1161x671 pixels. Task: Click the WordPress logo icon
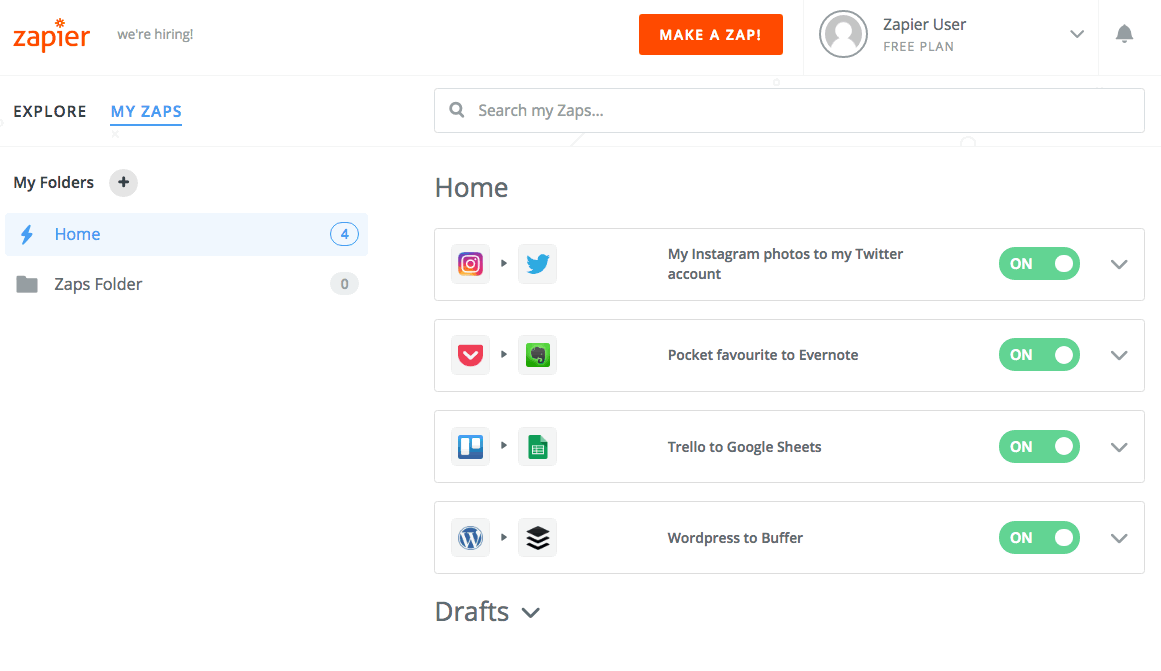tap(470, 538)
